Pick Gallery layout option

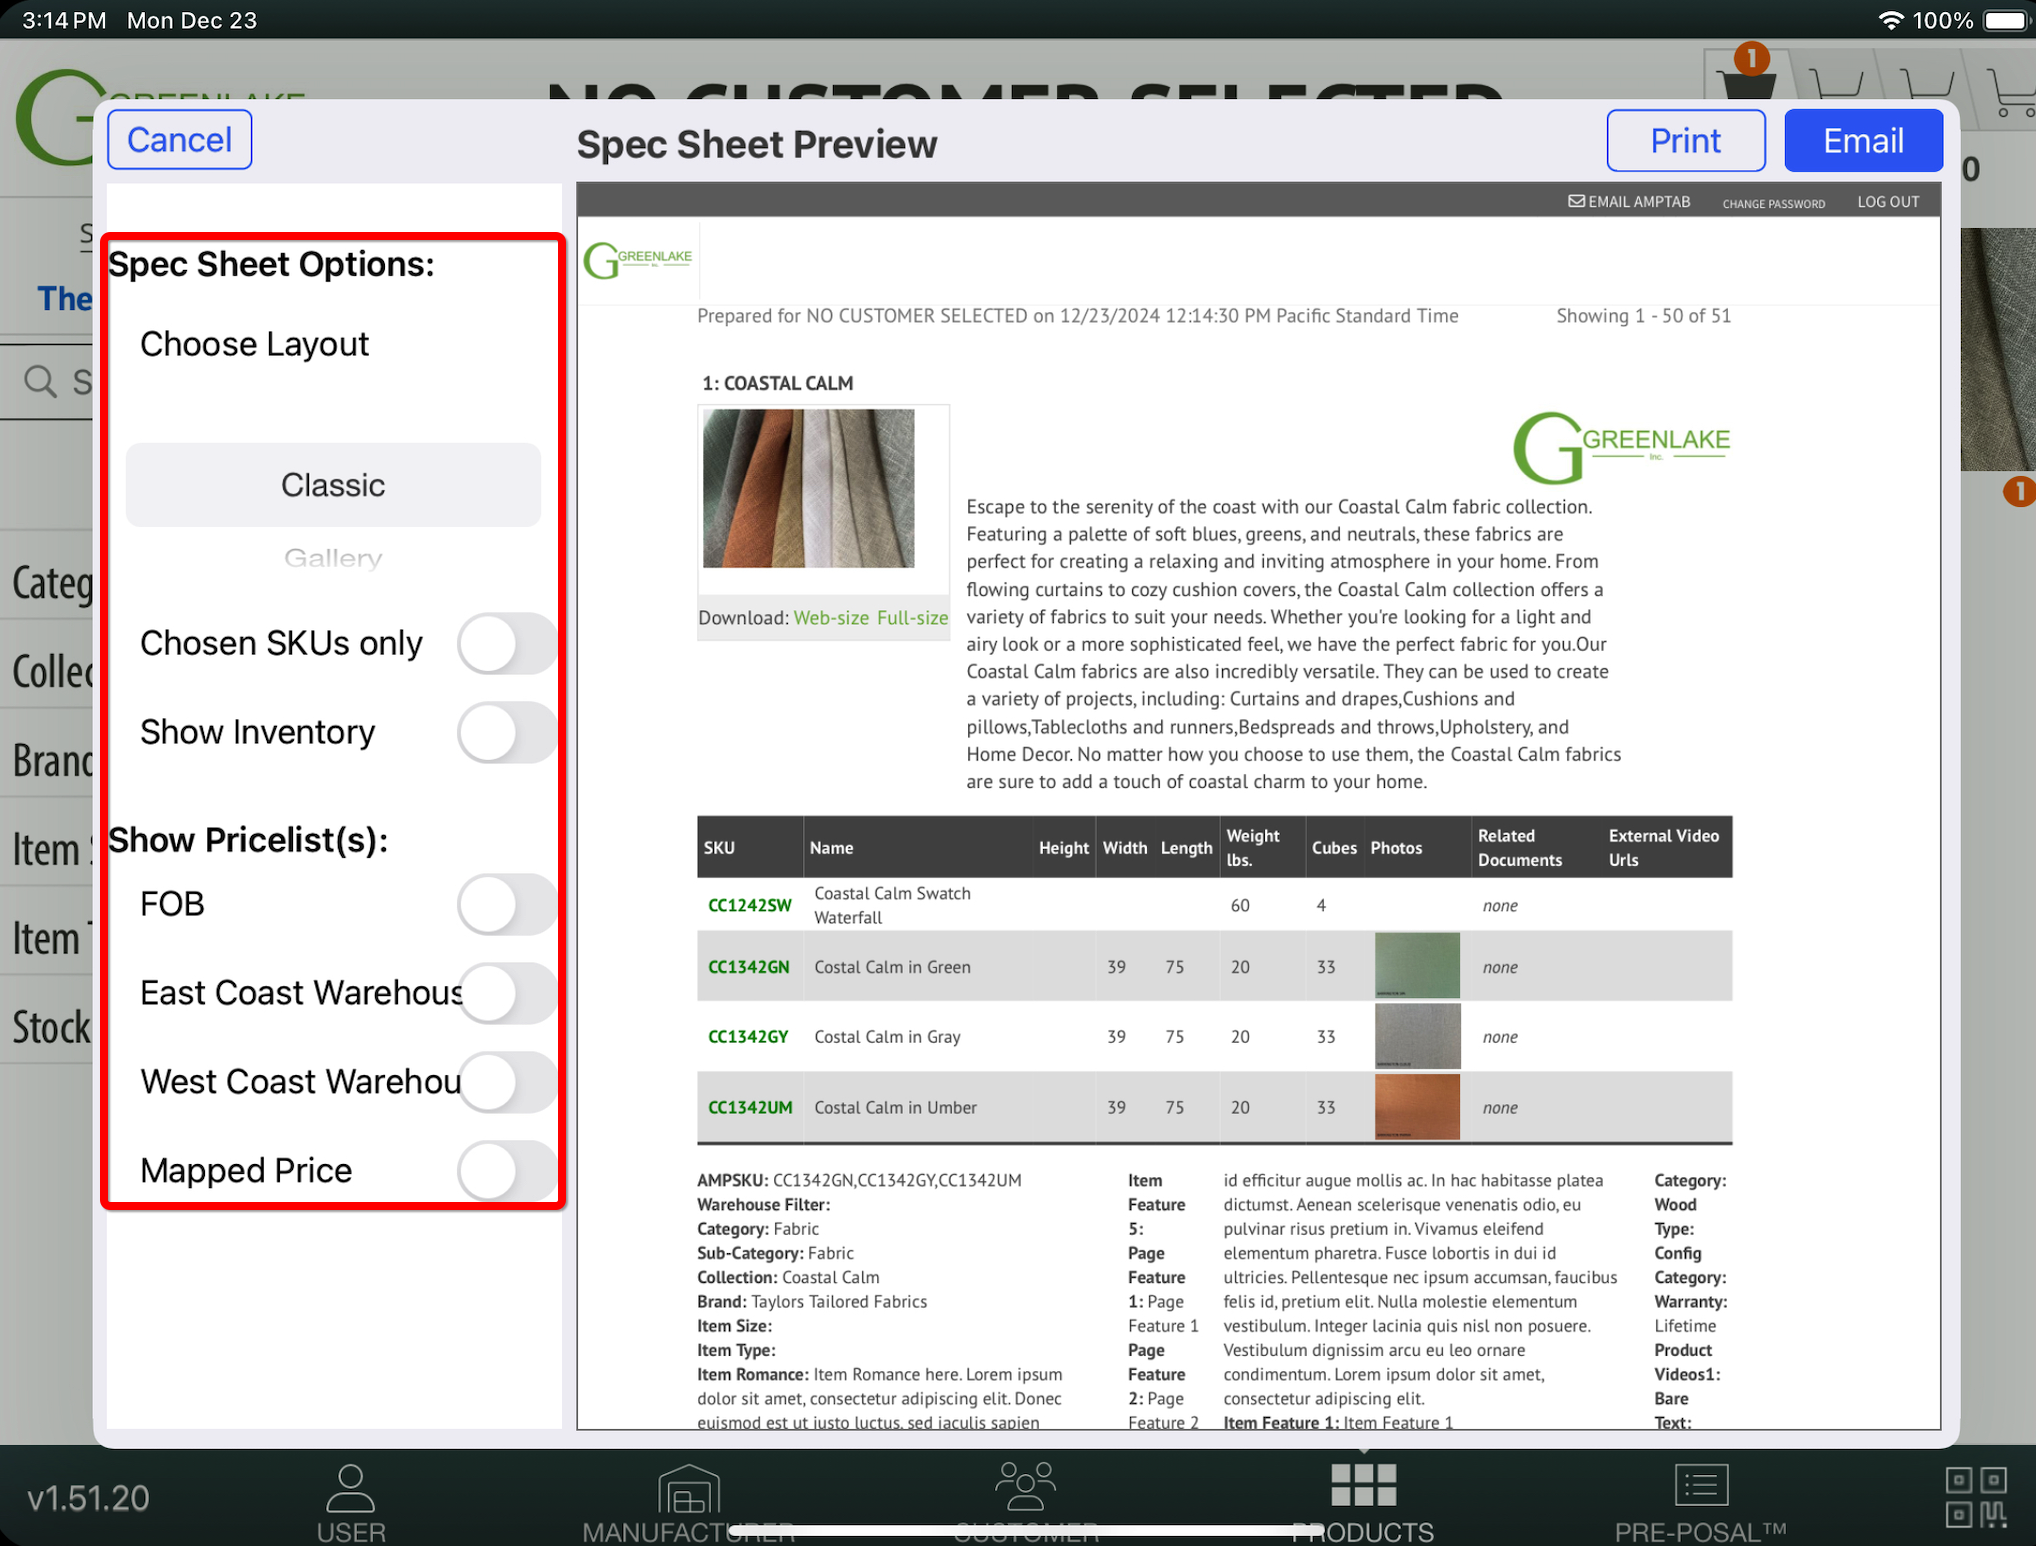coord(333,558)
